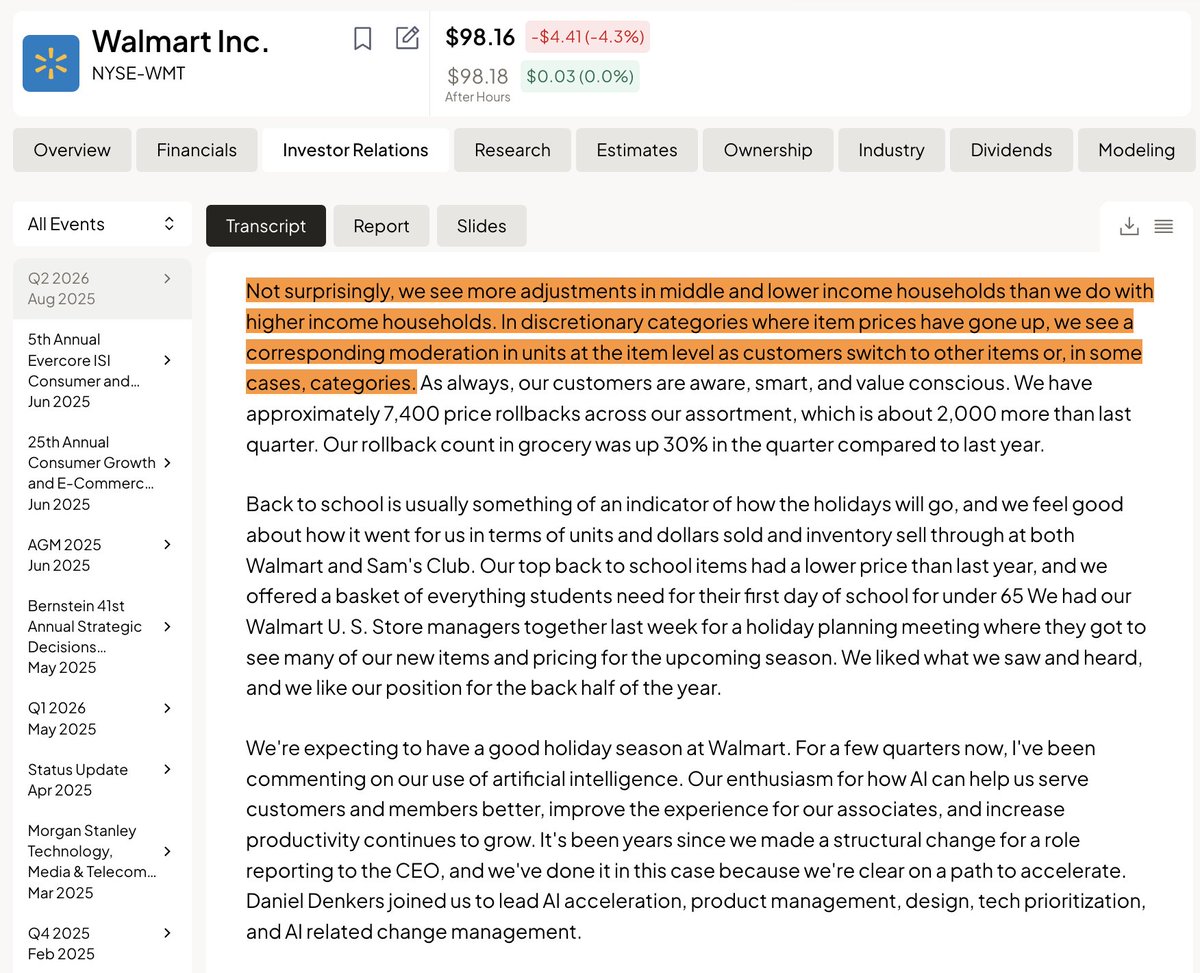
Task: Click the $0.03 (0.0%) after hours badge
Action: coord(579,76)
